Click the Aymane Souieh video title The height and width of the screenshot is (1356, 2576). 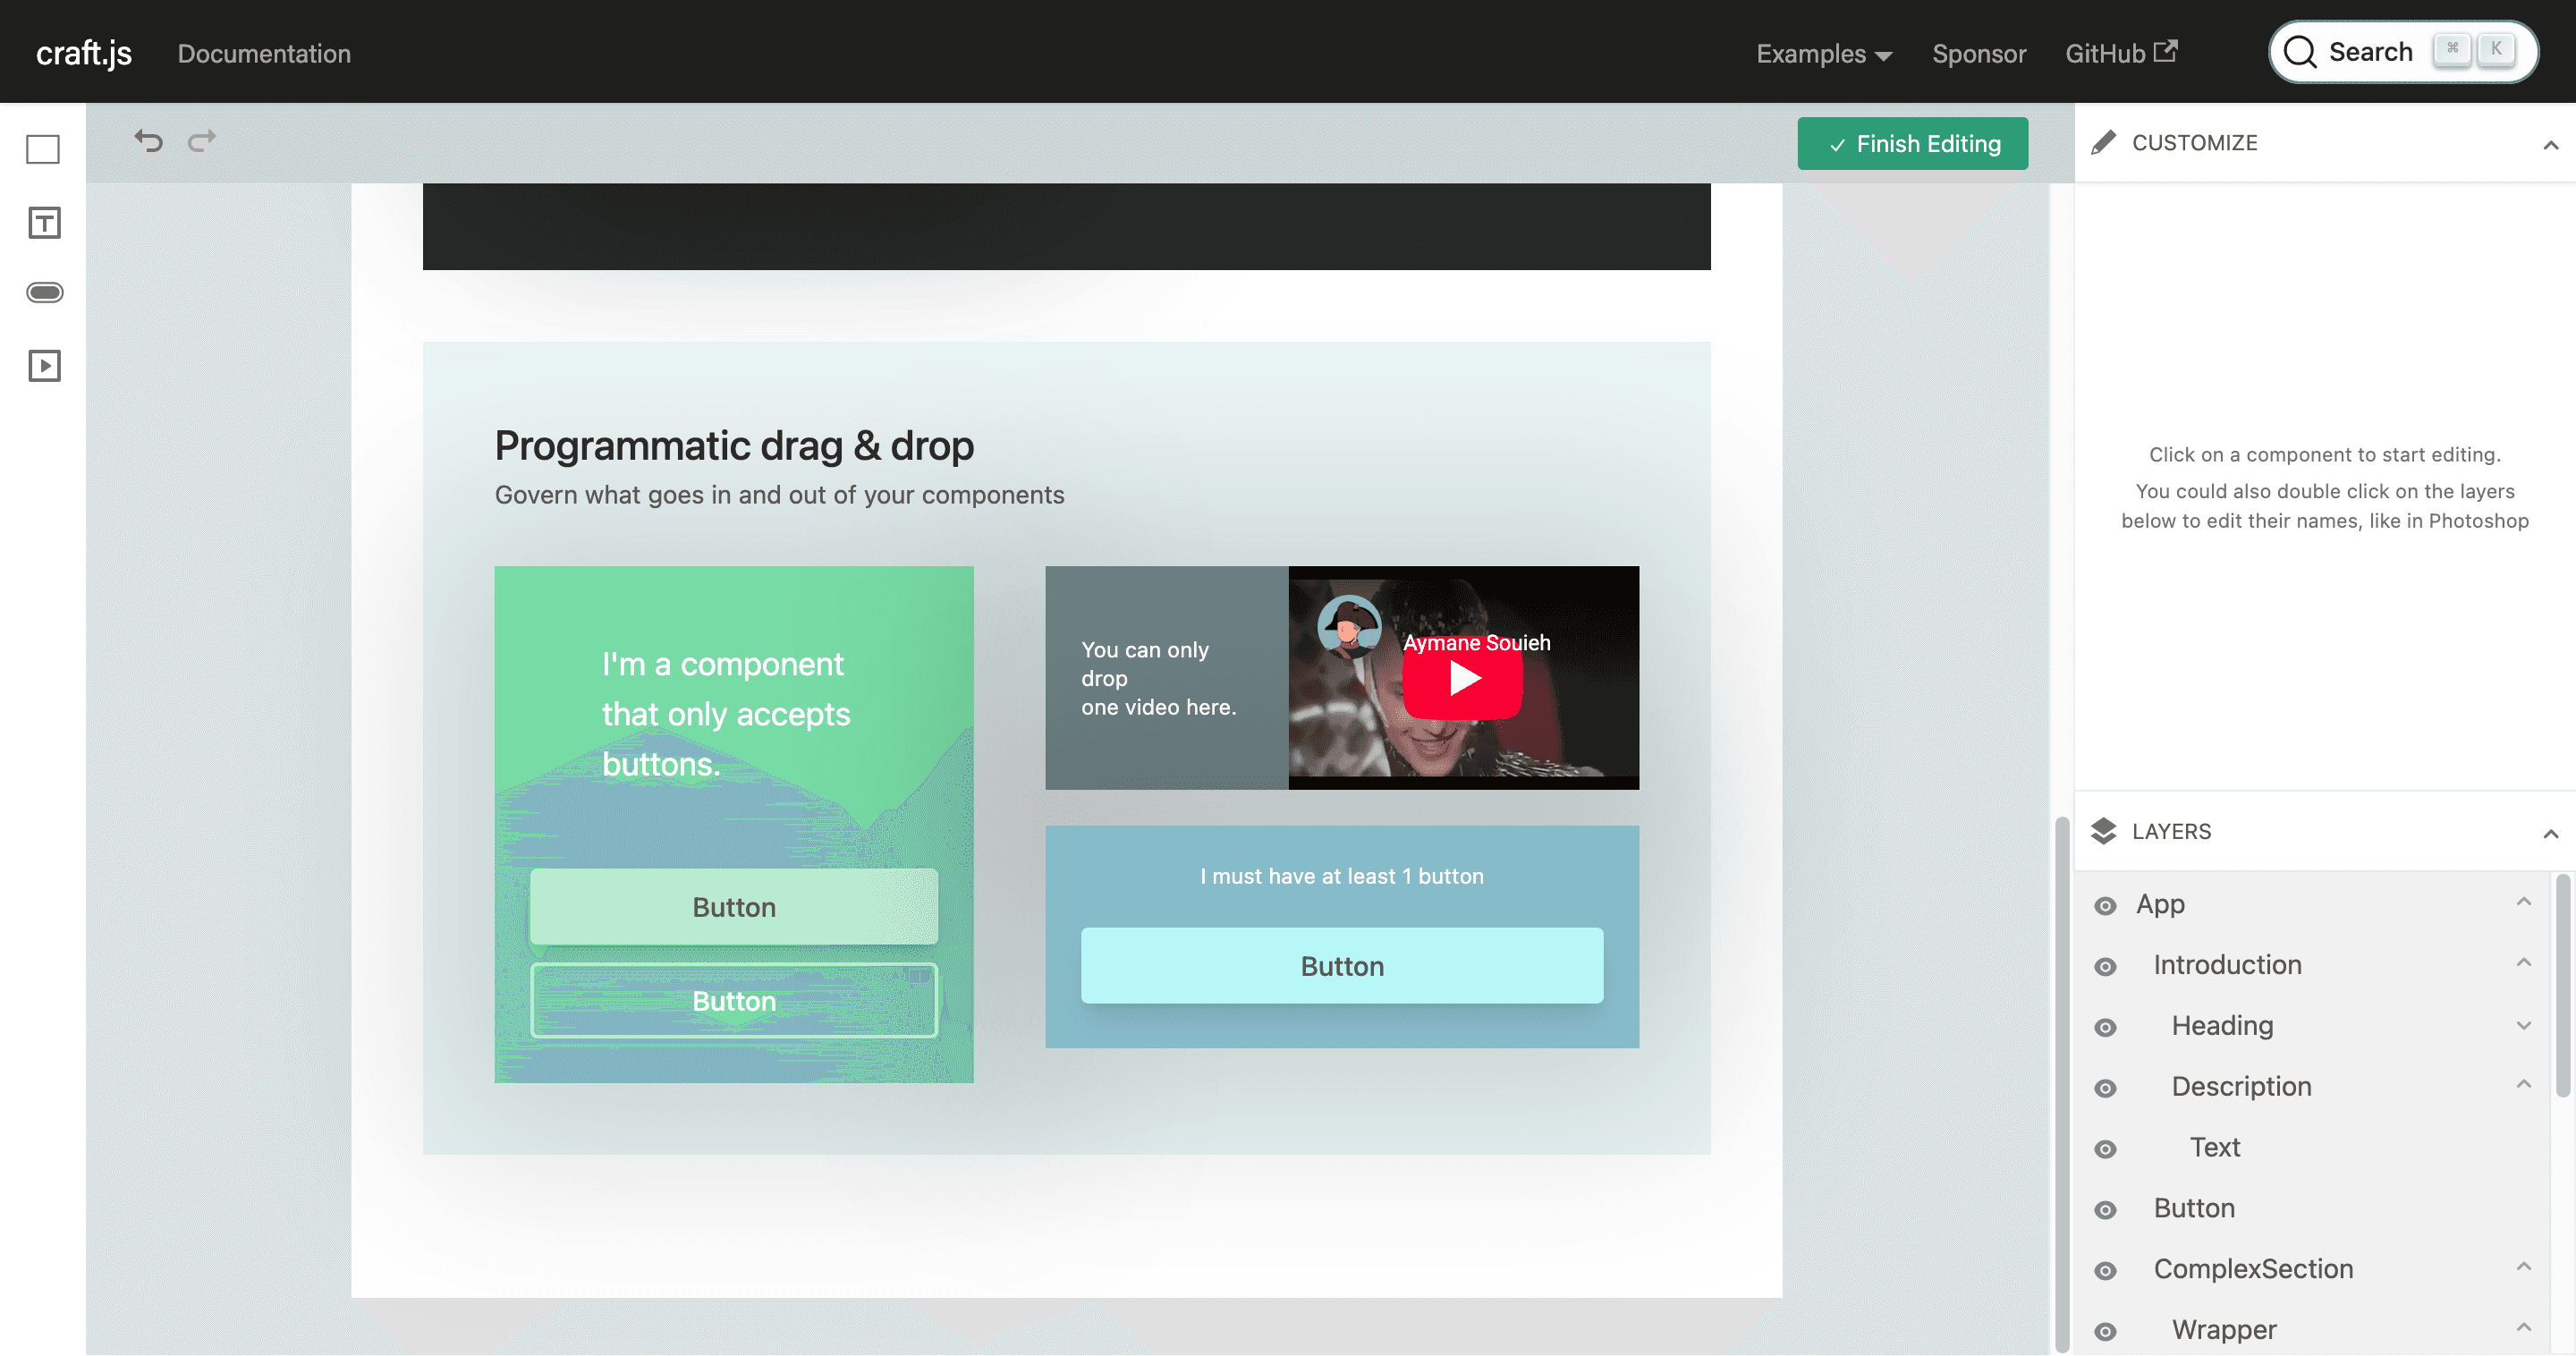coord(1476,643)
